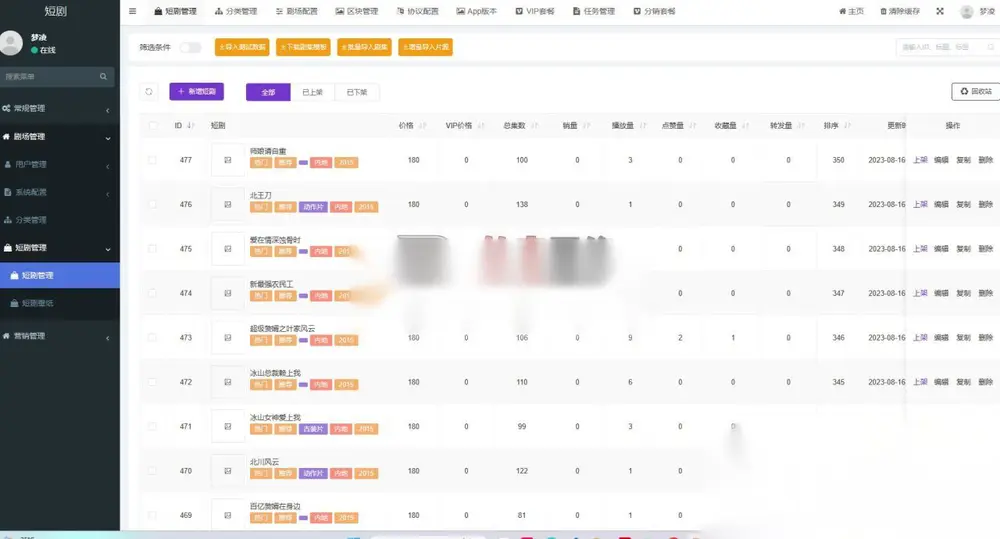Viewport: 1000px width, 539px height.
Task: Tick the checkbox for row 475
Action: point(152,249)
